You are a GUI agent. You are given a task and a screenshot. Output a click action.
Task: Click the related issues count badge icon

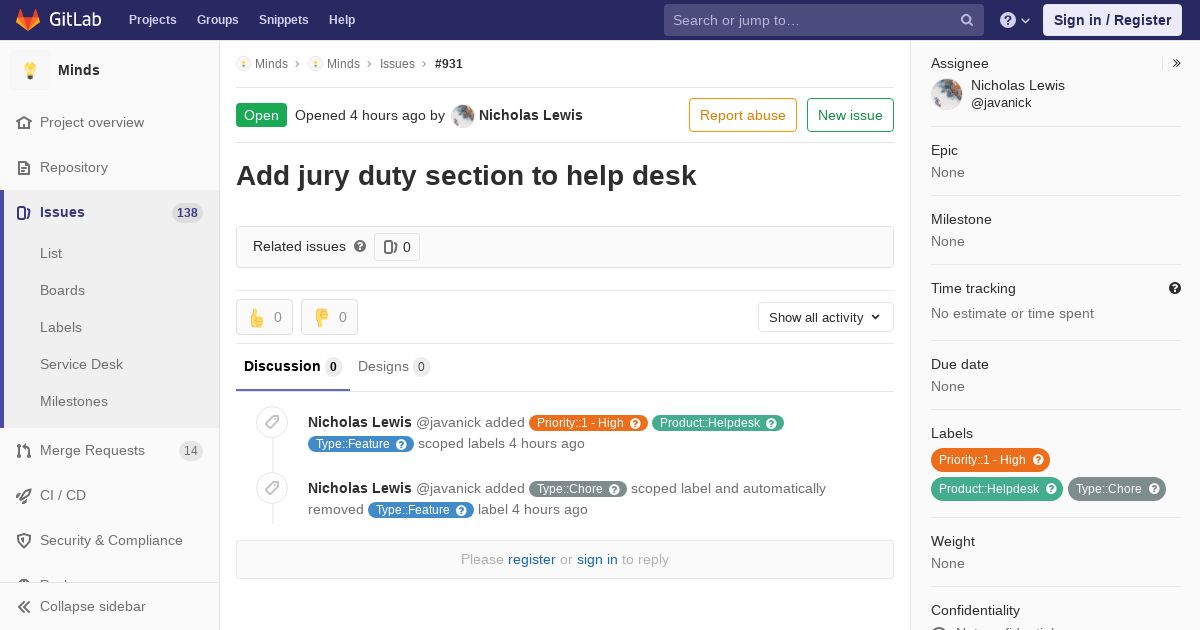390,247
